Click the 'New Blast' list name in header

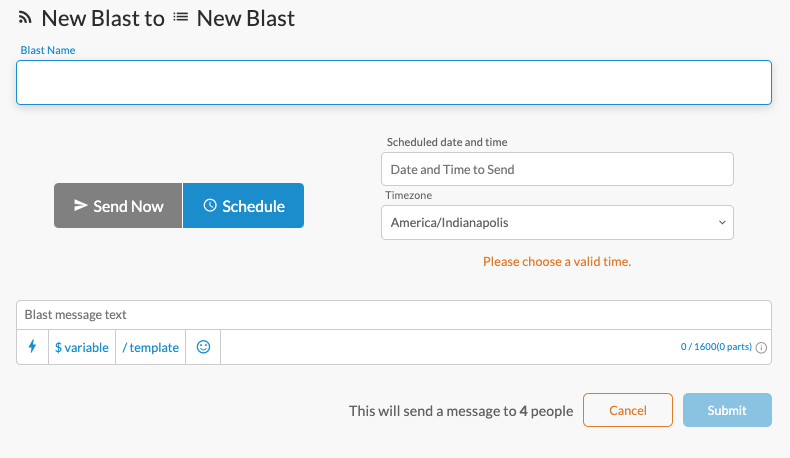245,19
